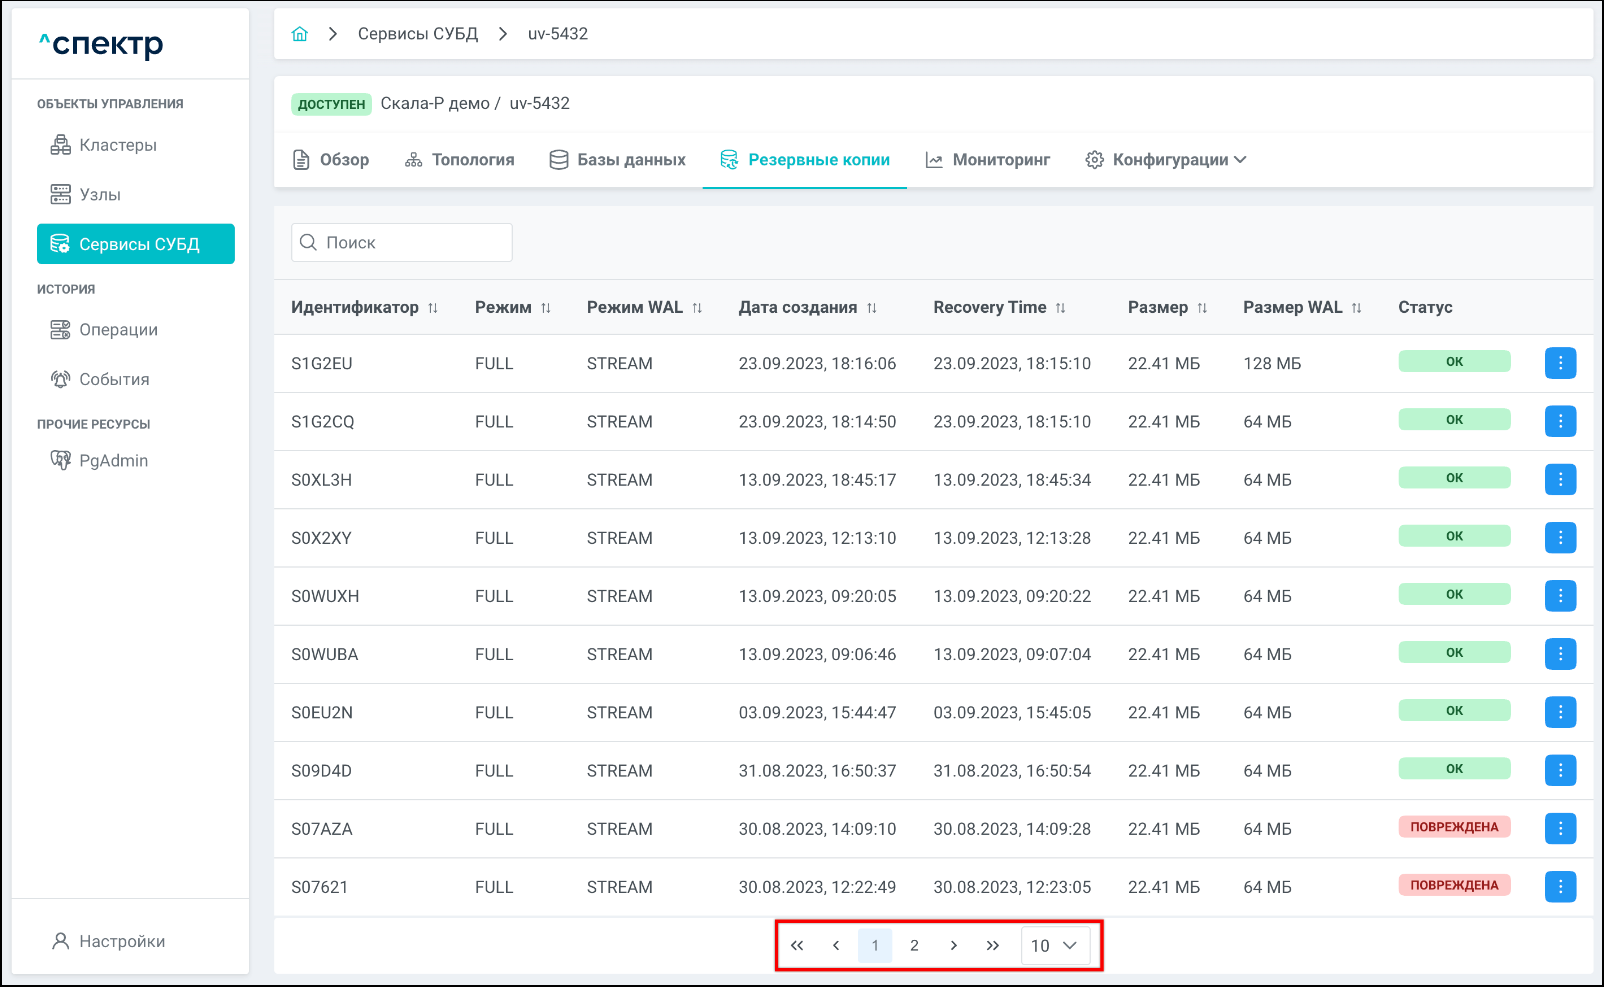The width and height of the screenshot is (1604, 988).
Task: Click Сервисы СУБД breadcrumb link
Action: (418, 34)
